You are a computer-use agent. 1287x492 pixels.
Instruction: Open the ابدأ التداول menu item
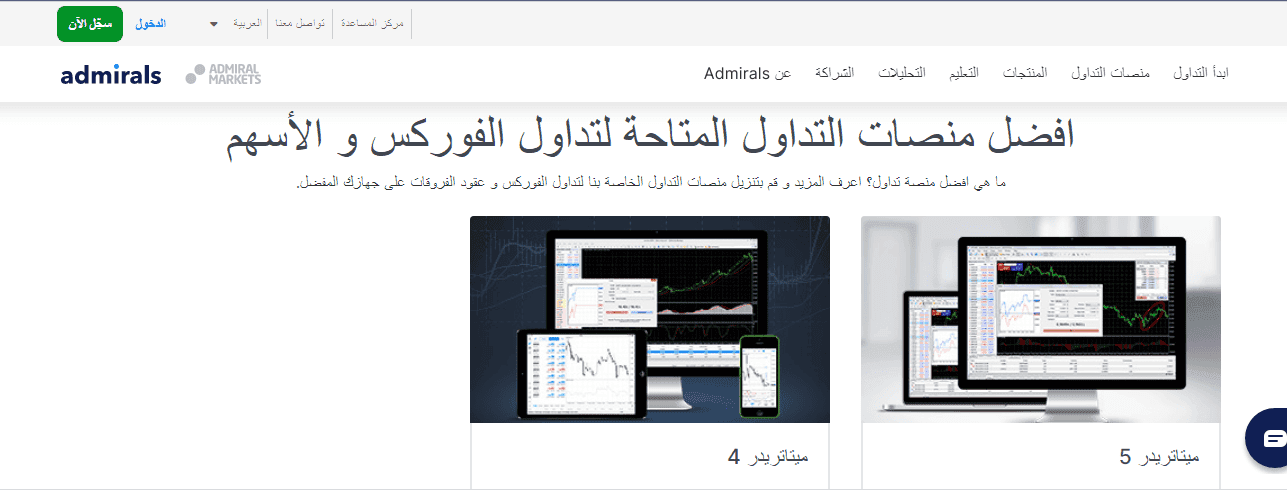tap(1200, 74)
